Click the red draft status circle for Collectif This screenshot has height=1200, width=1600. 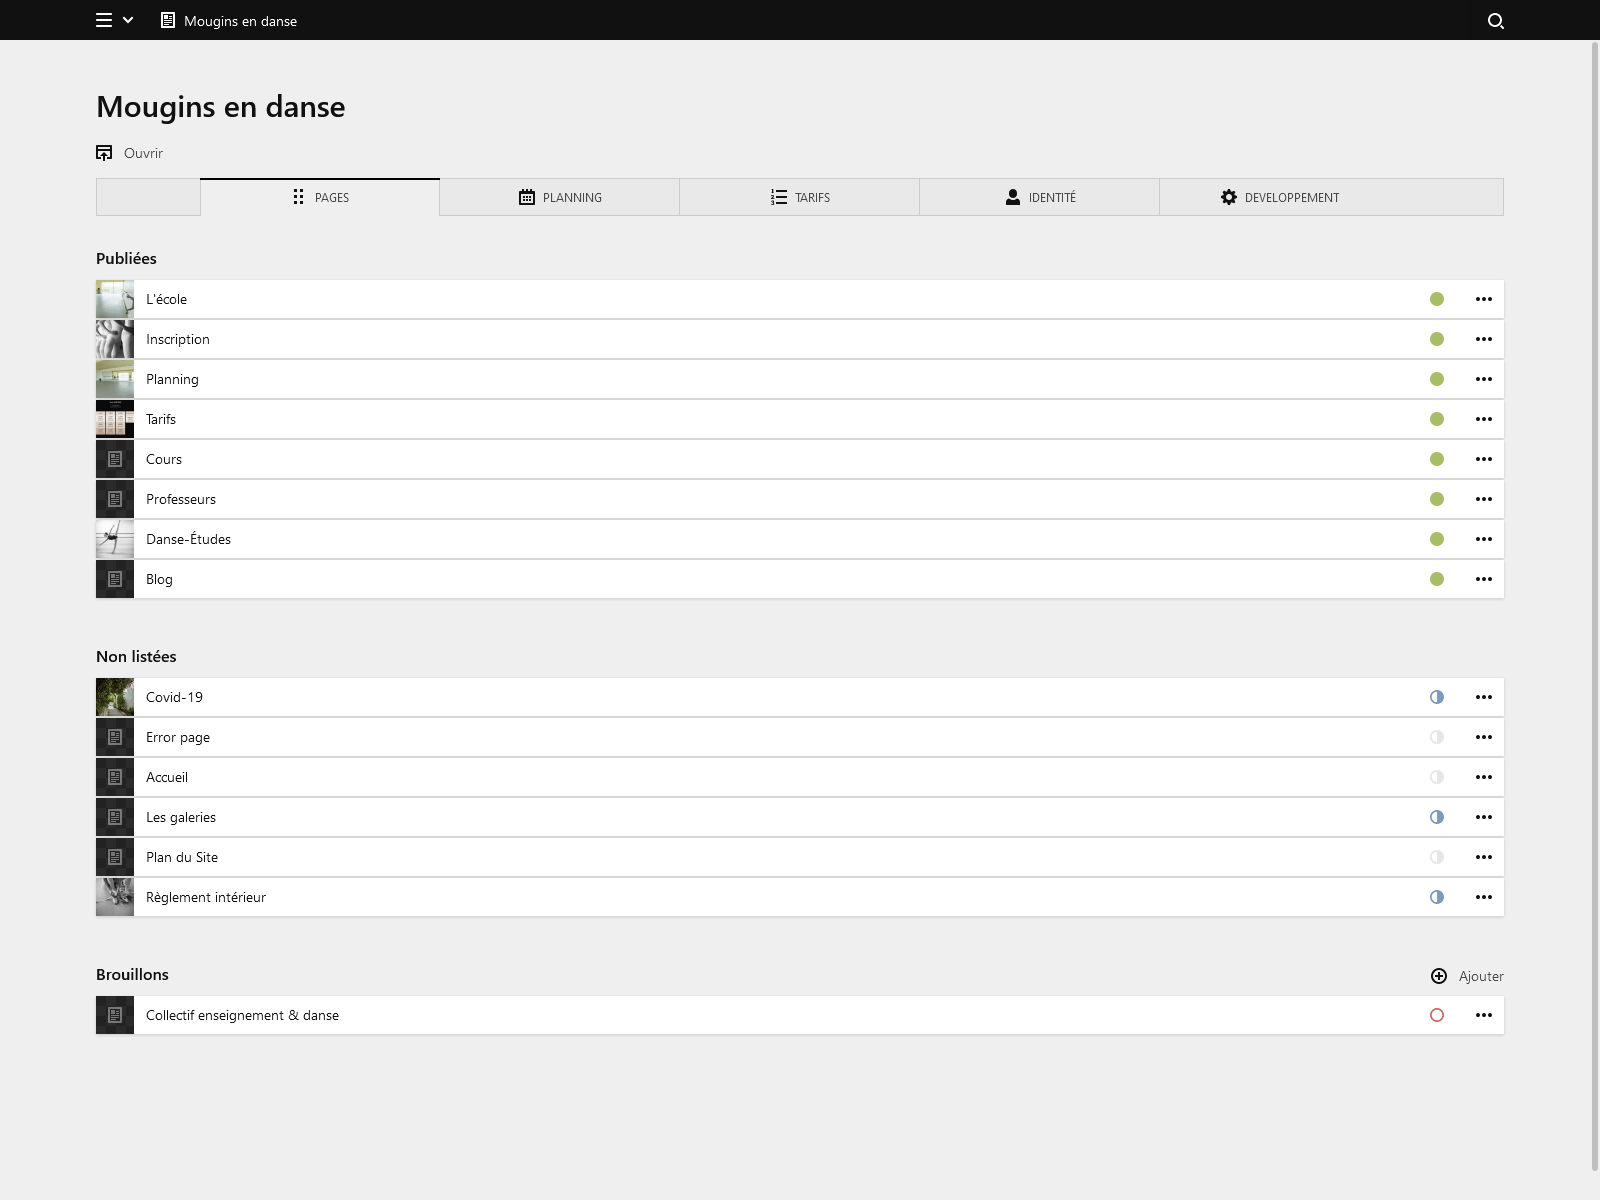pos(1437,1014)
